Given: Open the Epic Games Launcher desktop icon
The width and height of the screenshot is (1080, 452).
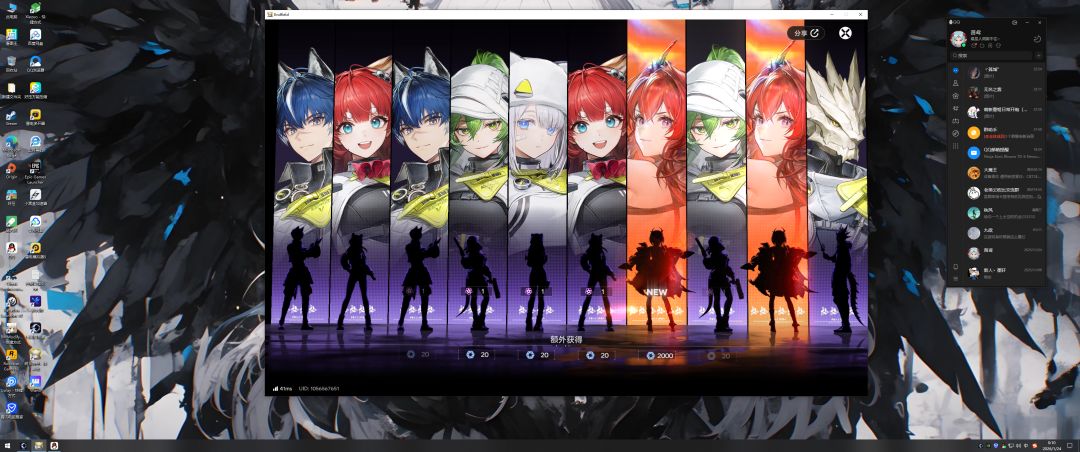Looking at the screenshot, I should tap(35, 170).
